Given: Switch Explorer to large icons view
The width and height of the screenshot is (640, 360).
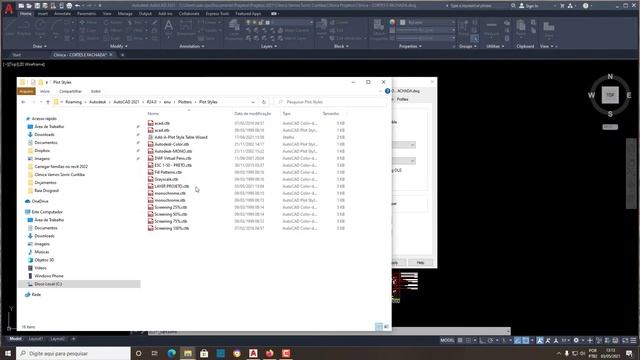Looking at the screenshot, I should [x=386, y=327].
